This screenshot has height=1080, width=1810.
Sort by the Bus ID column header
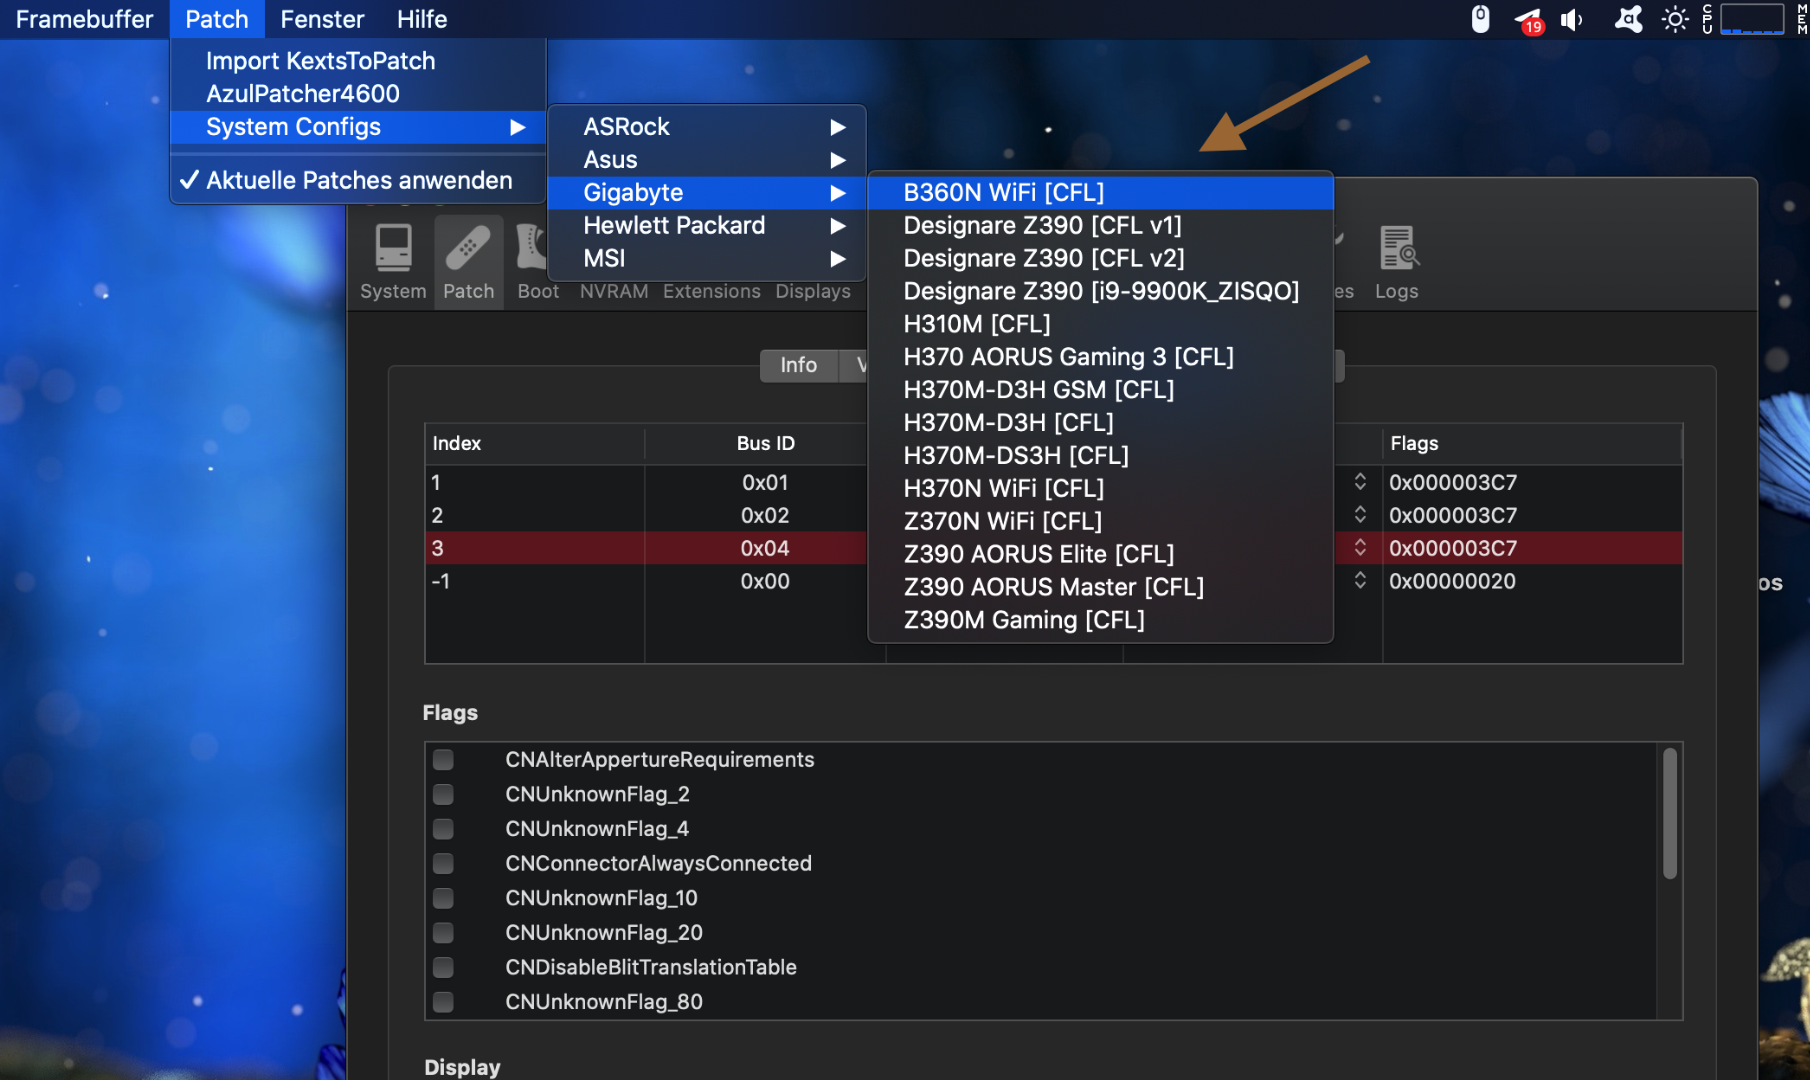coord(765,443)
